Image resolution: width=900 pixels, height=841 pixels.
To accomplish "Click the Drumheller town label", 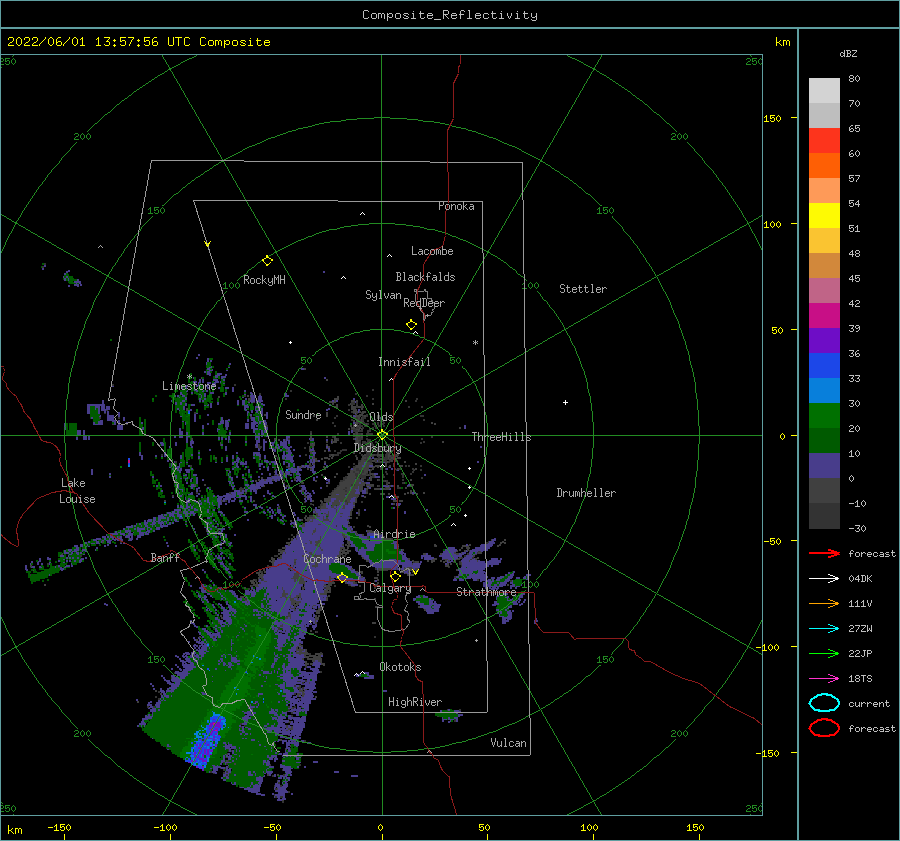I will pyautogui.click(x=586, y=493).
